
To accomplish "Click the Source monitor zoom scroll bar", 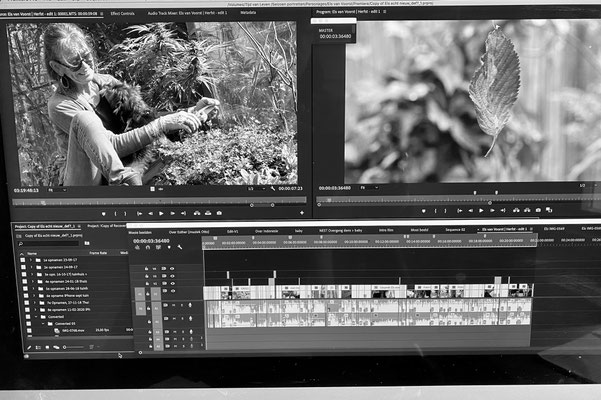I will pyautogui.click(x=262, y=205).
